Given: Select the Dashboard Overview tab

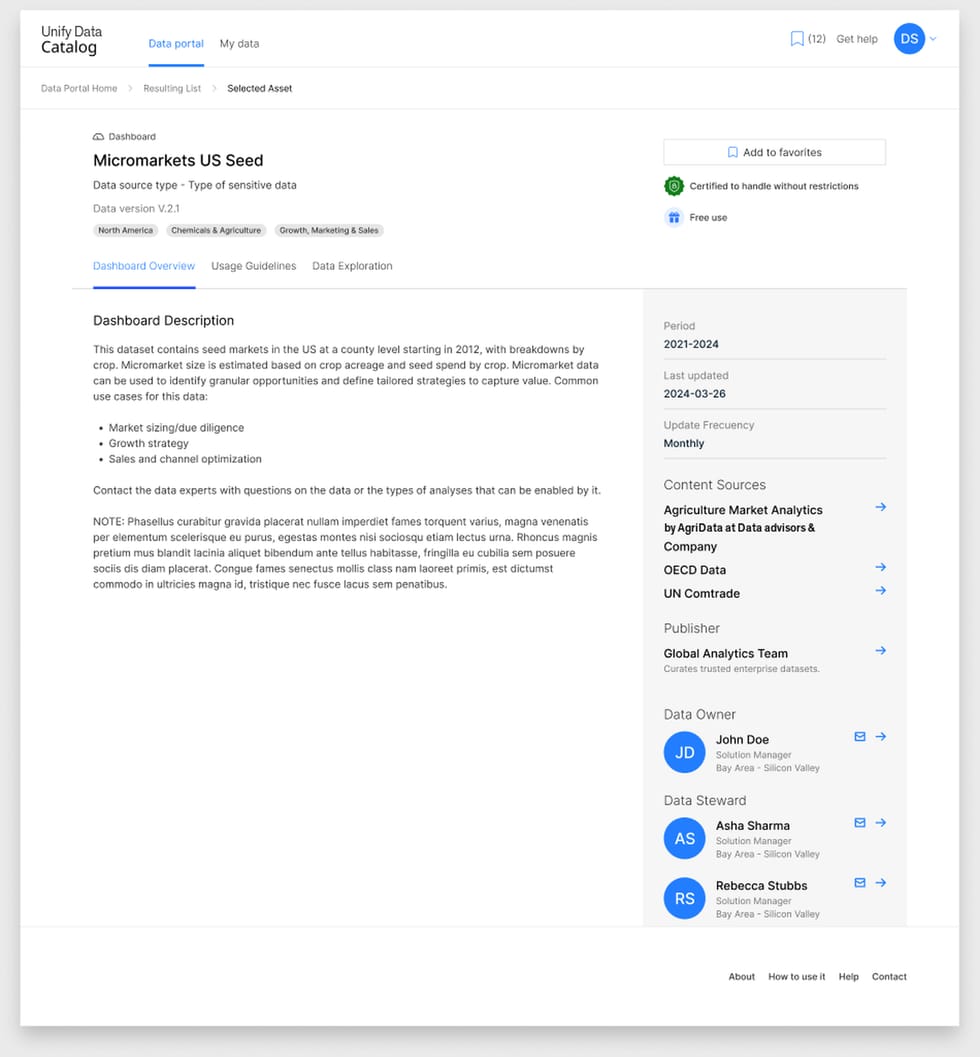Looking at the screenshot, I should pyautogui.click(x=144, y=266).
